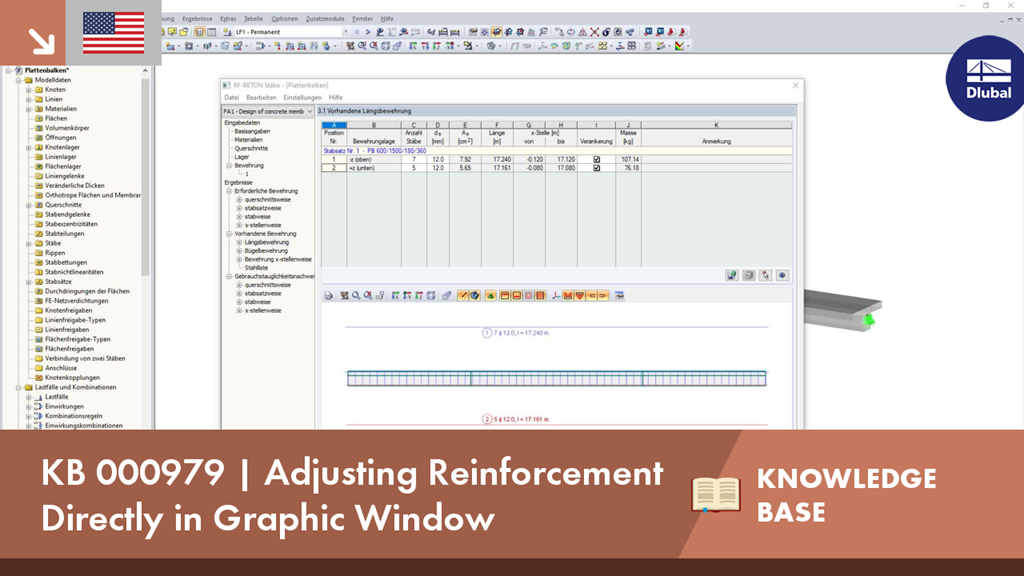Expand the Knoten tree node

[x=29, y=90]
